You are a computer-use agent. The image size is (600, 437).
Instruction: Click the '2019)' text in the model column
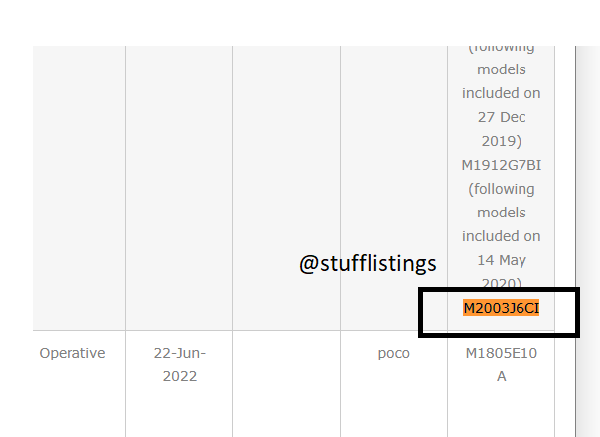pyautogui.click(x=501, y=141)
